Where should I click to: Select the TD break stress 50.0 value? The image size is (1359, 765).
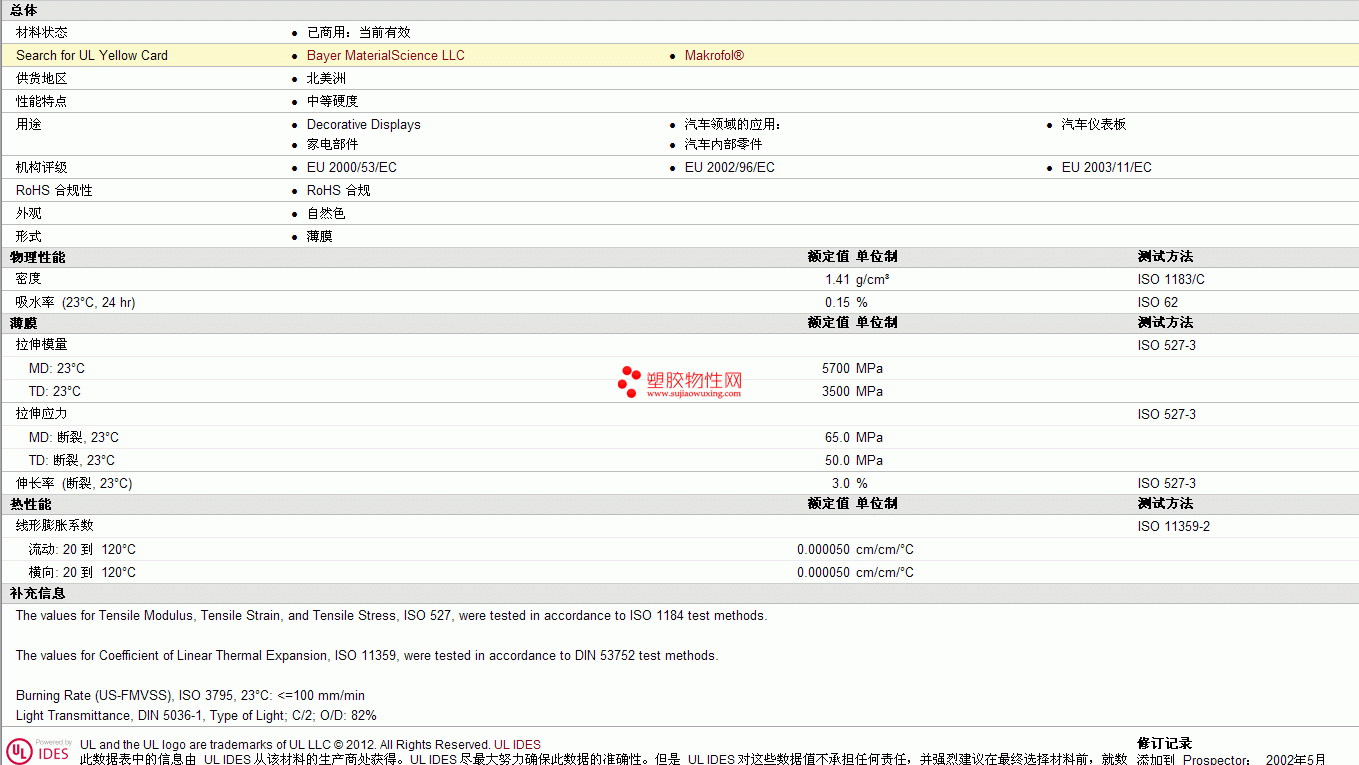point(837,460)
